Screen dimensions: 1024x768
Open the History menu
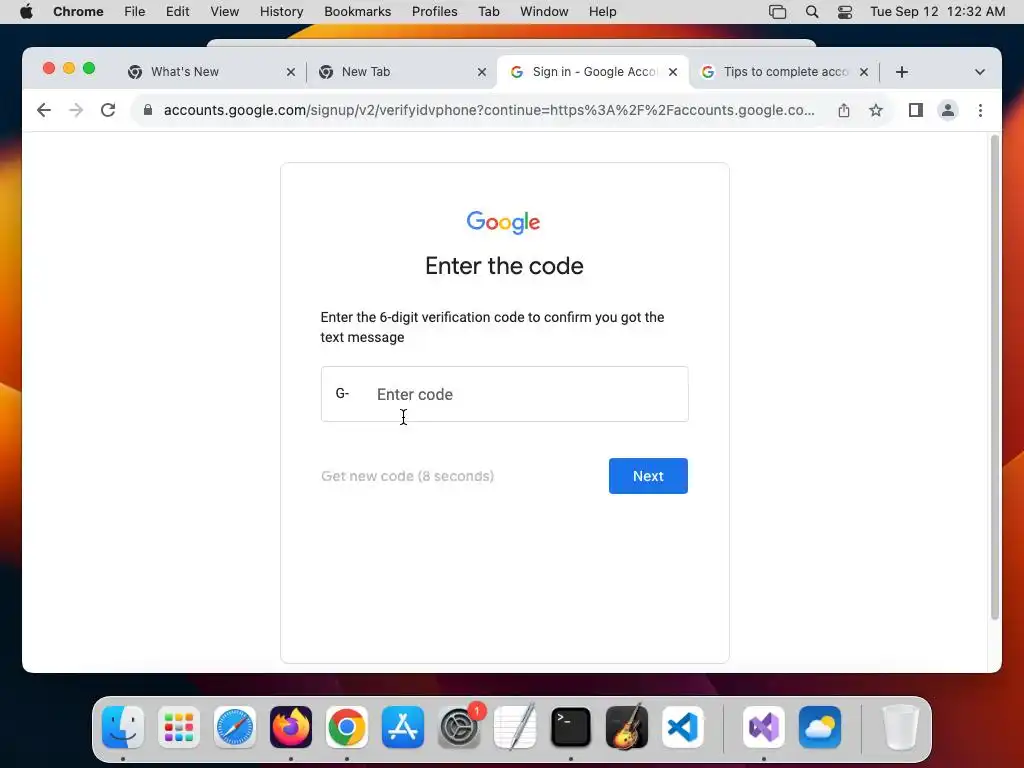point(281,12)
